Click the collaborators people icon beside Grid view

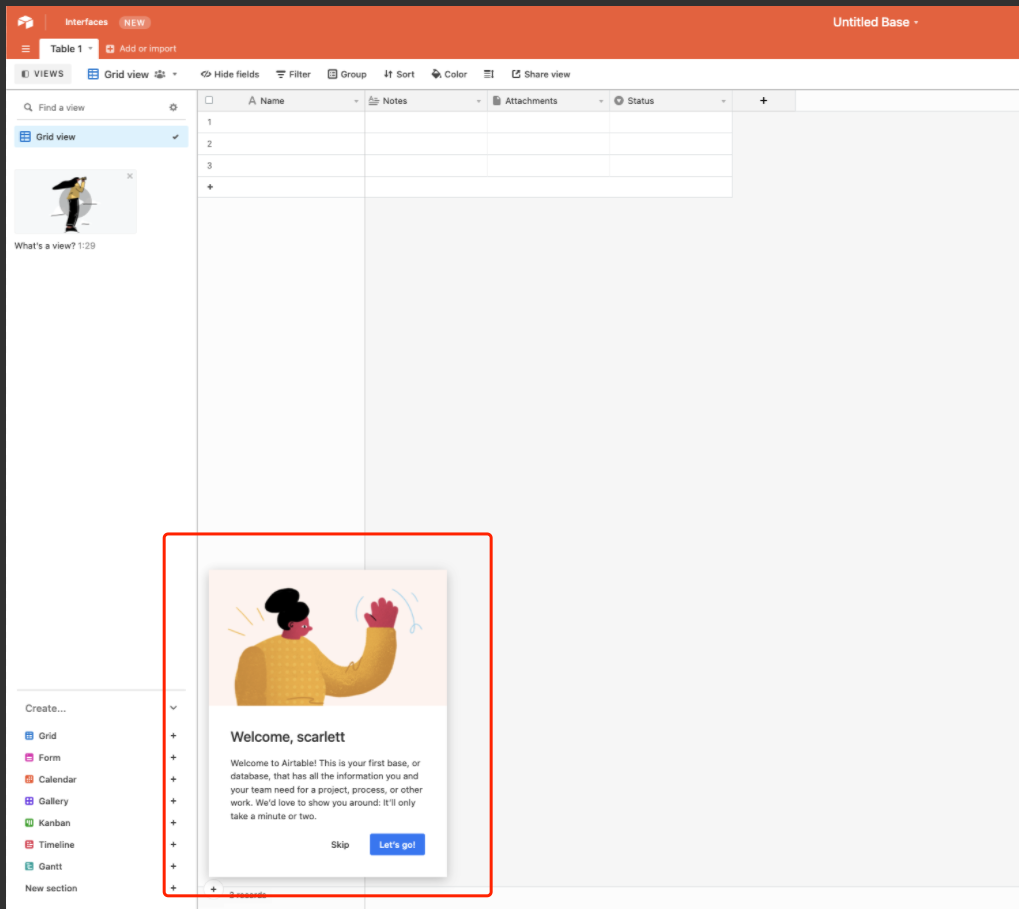160,74
